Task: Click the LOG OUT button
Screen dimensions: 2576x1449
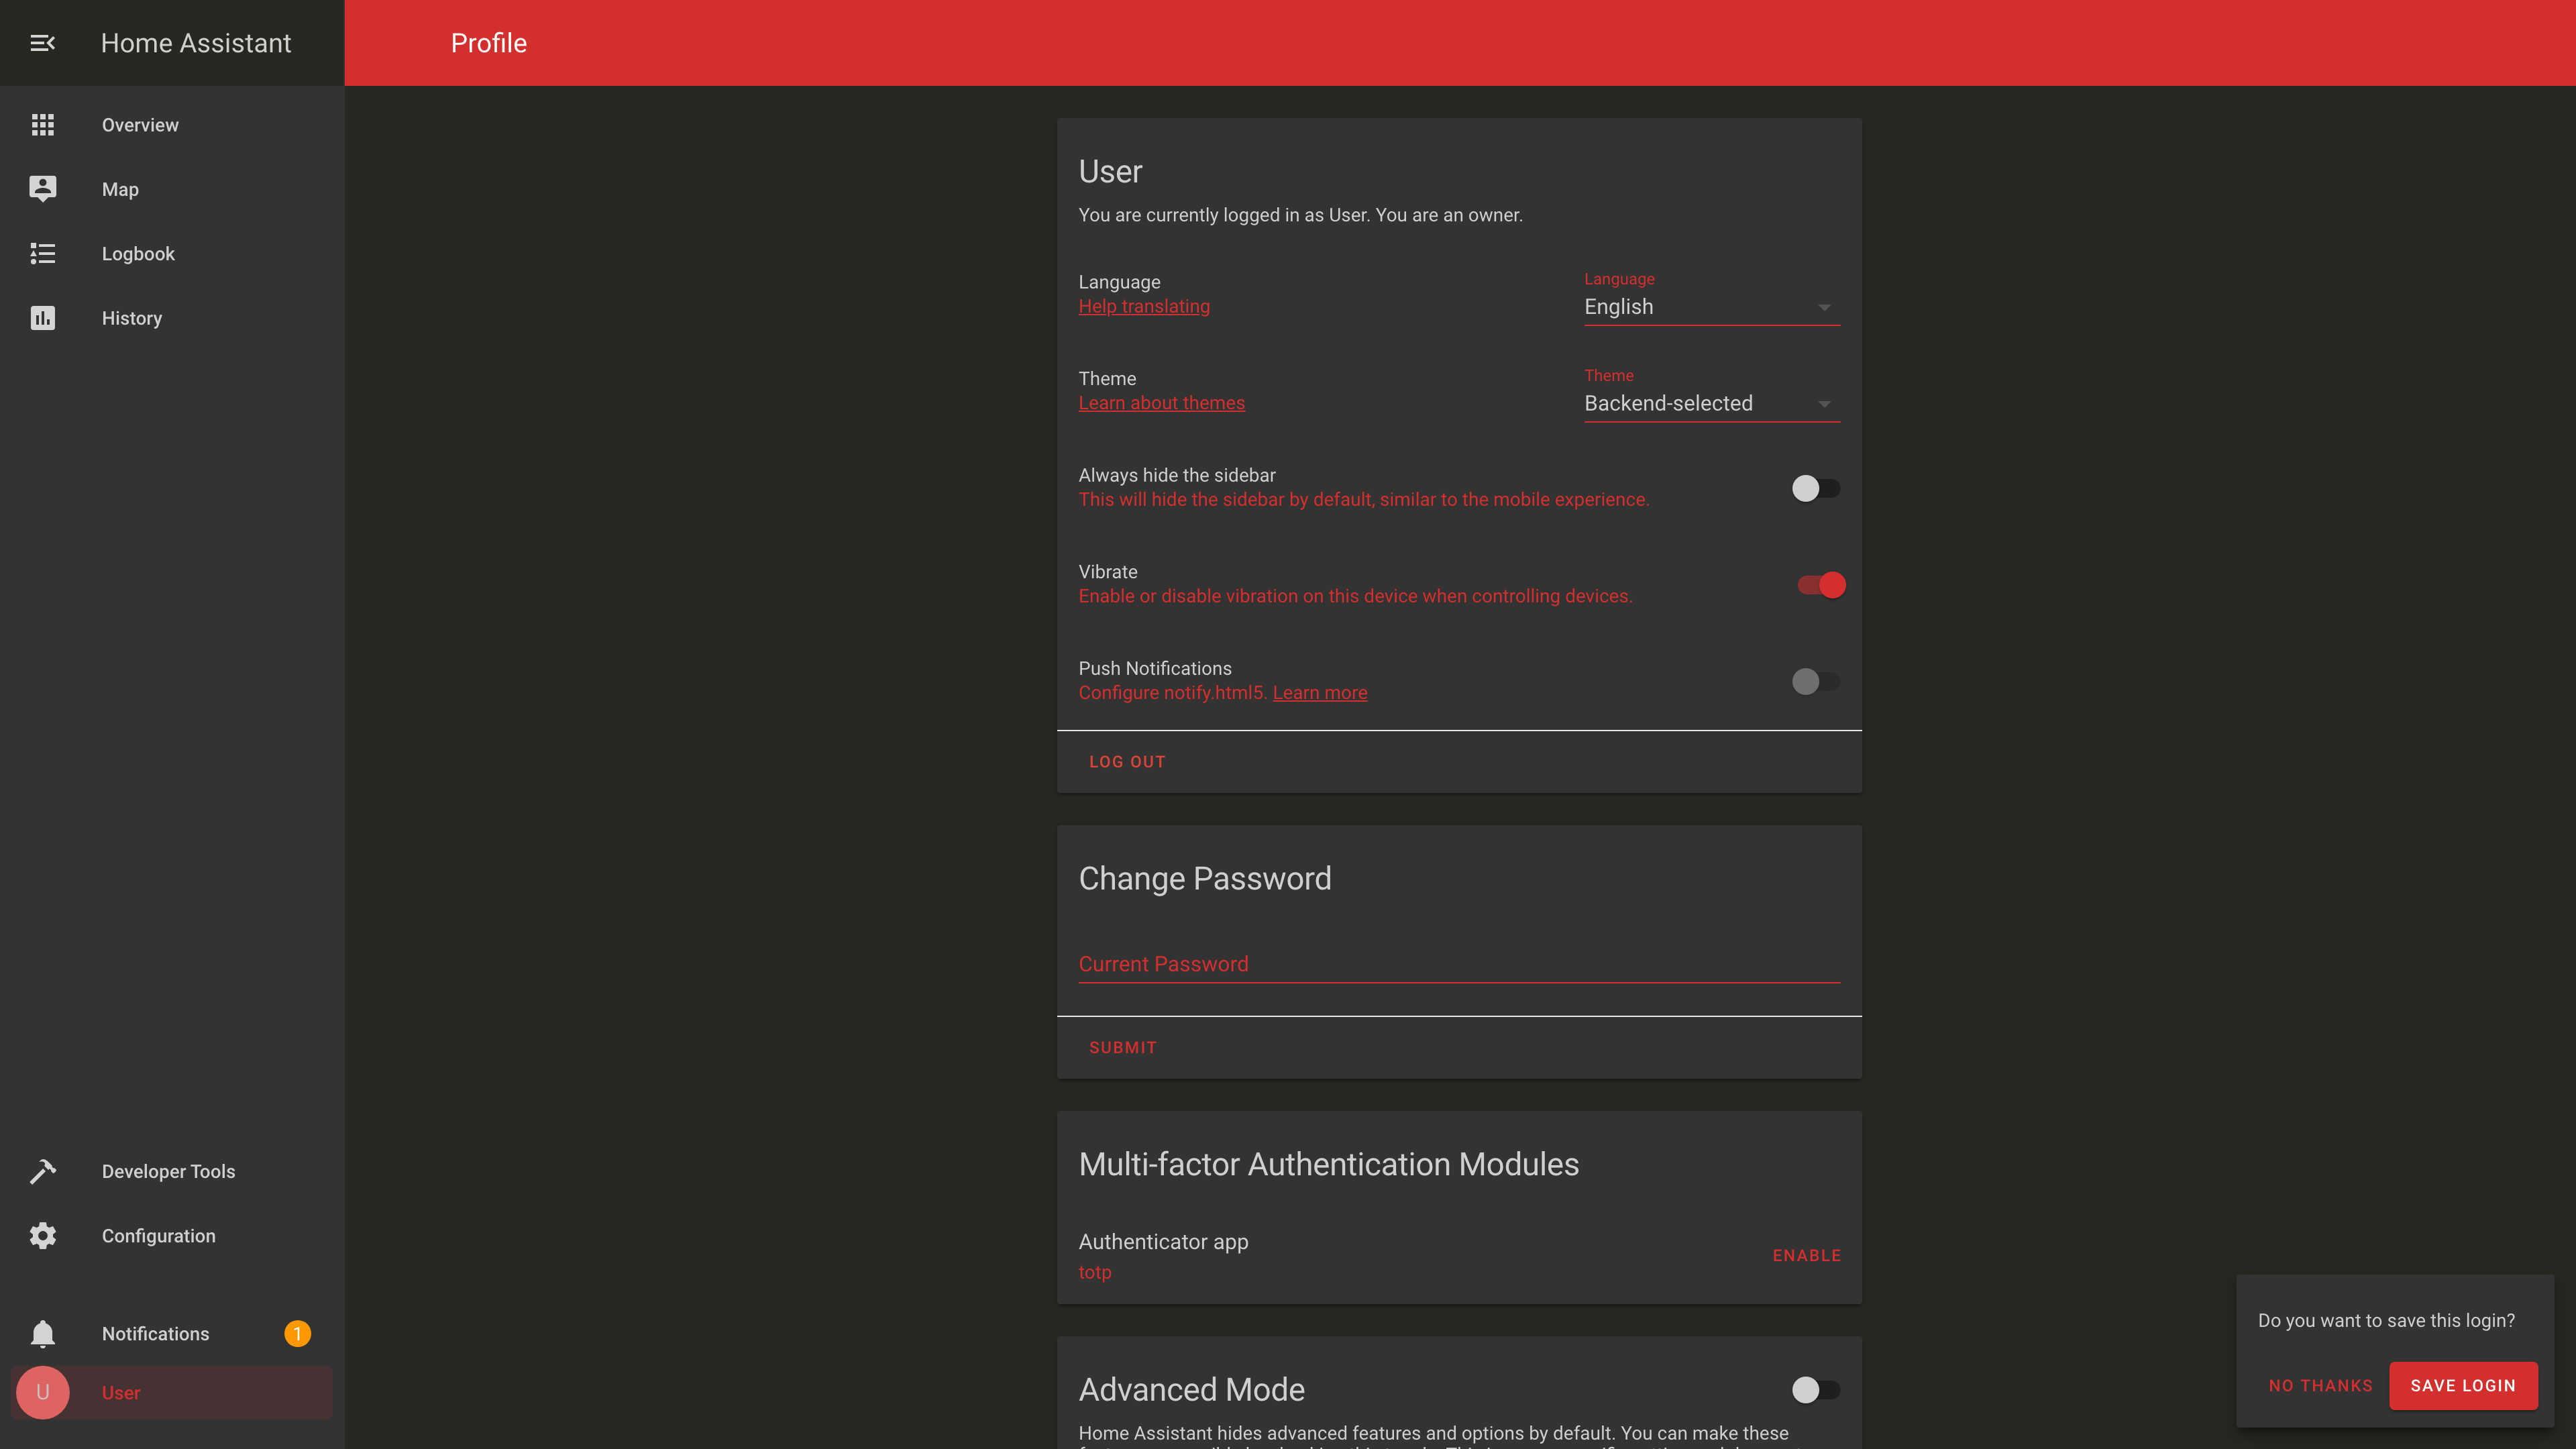Action: pyautogui.click(x=1127, y=761)
